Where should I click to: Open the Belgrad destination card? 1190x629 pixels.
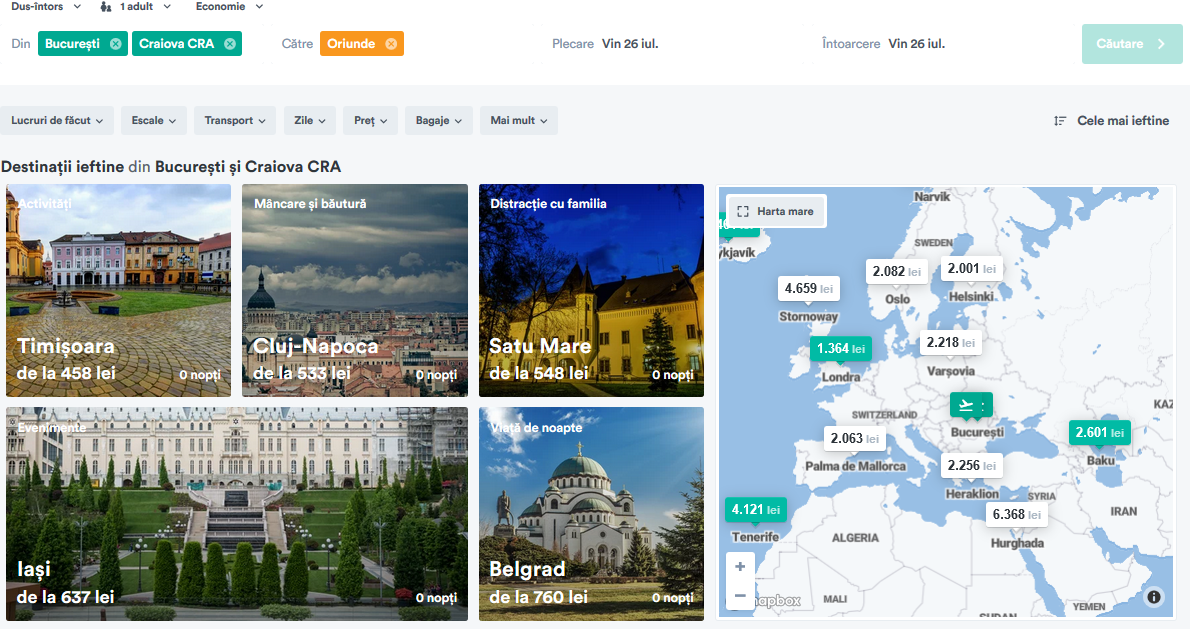(x=591, y=513)
